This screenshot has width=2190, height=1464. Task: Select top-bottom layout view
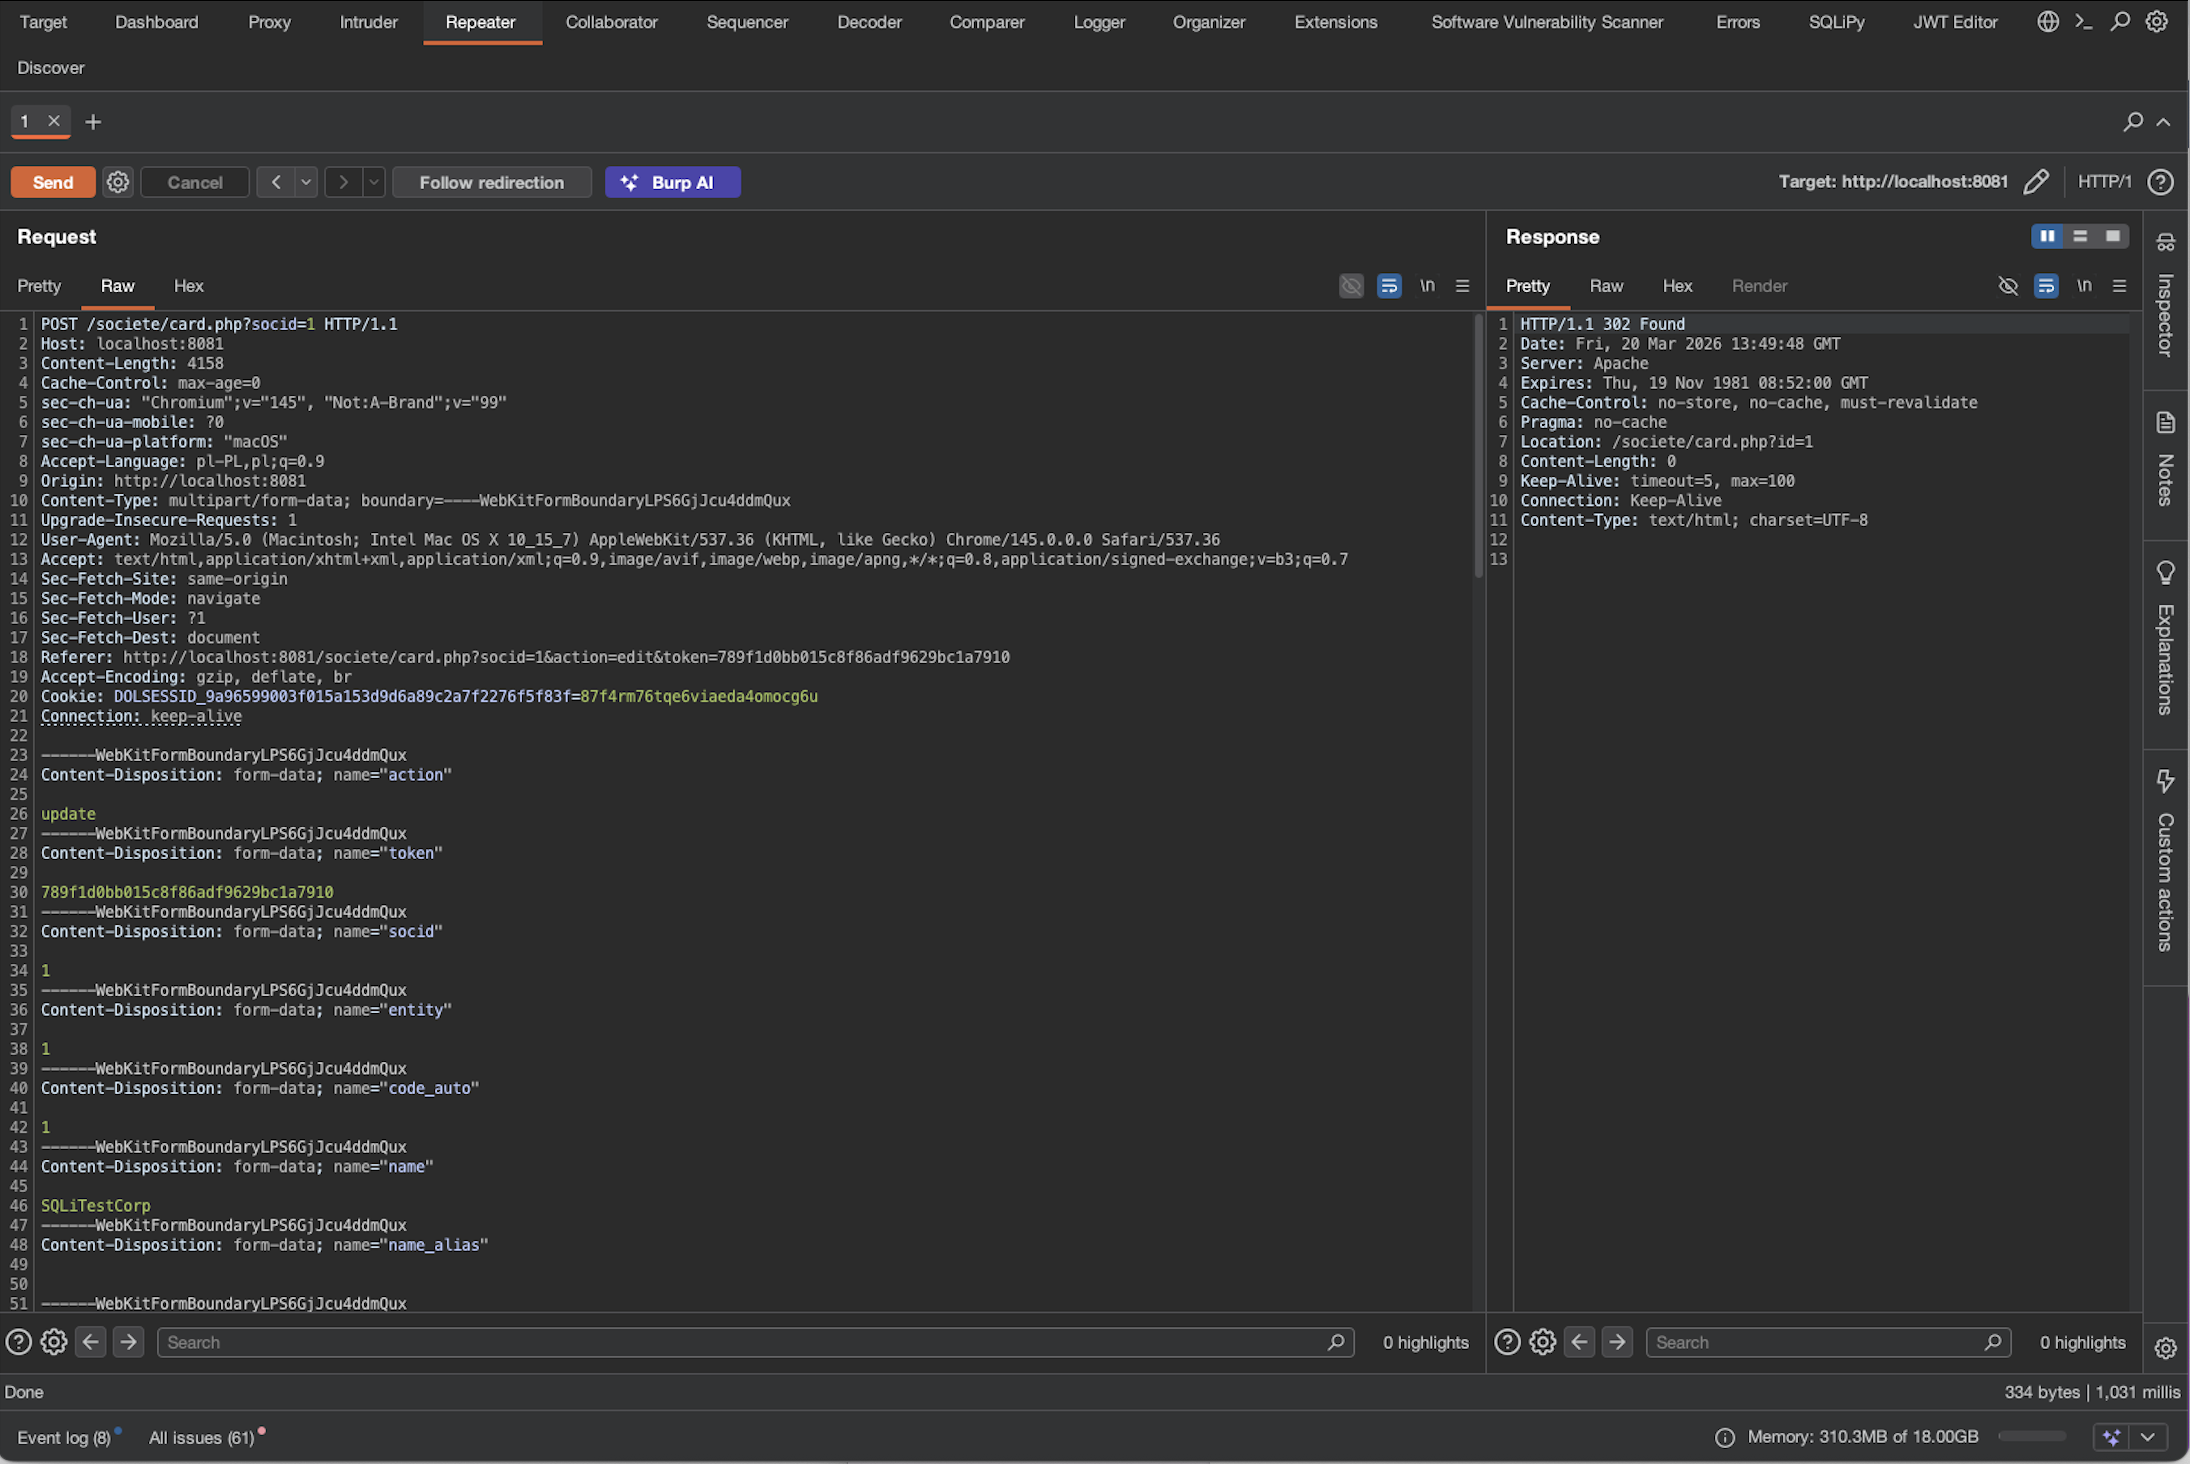pos(2080,236)
